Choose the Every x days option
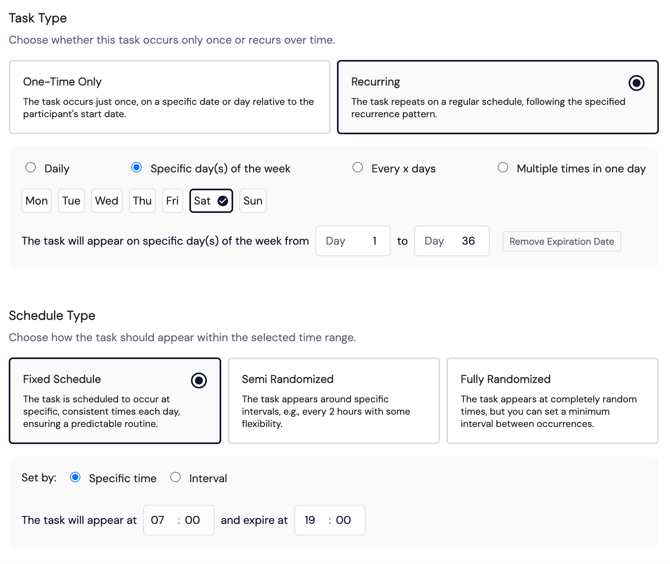670x564 pixels. tap(358, 167)
